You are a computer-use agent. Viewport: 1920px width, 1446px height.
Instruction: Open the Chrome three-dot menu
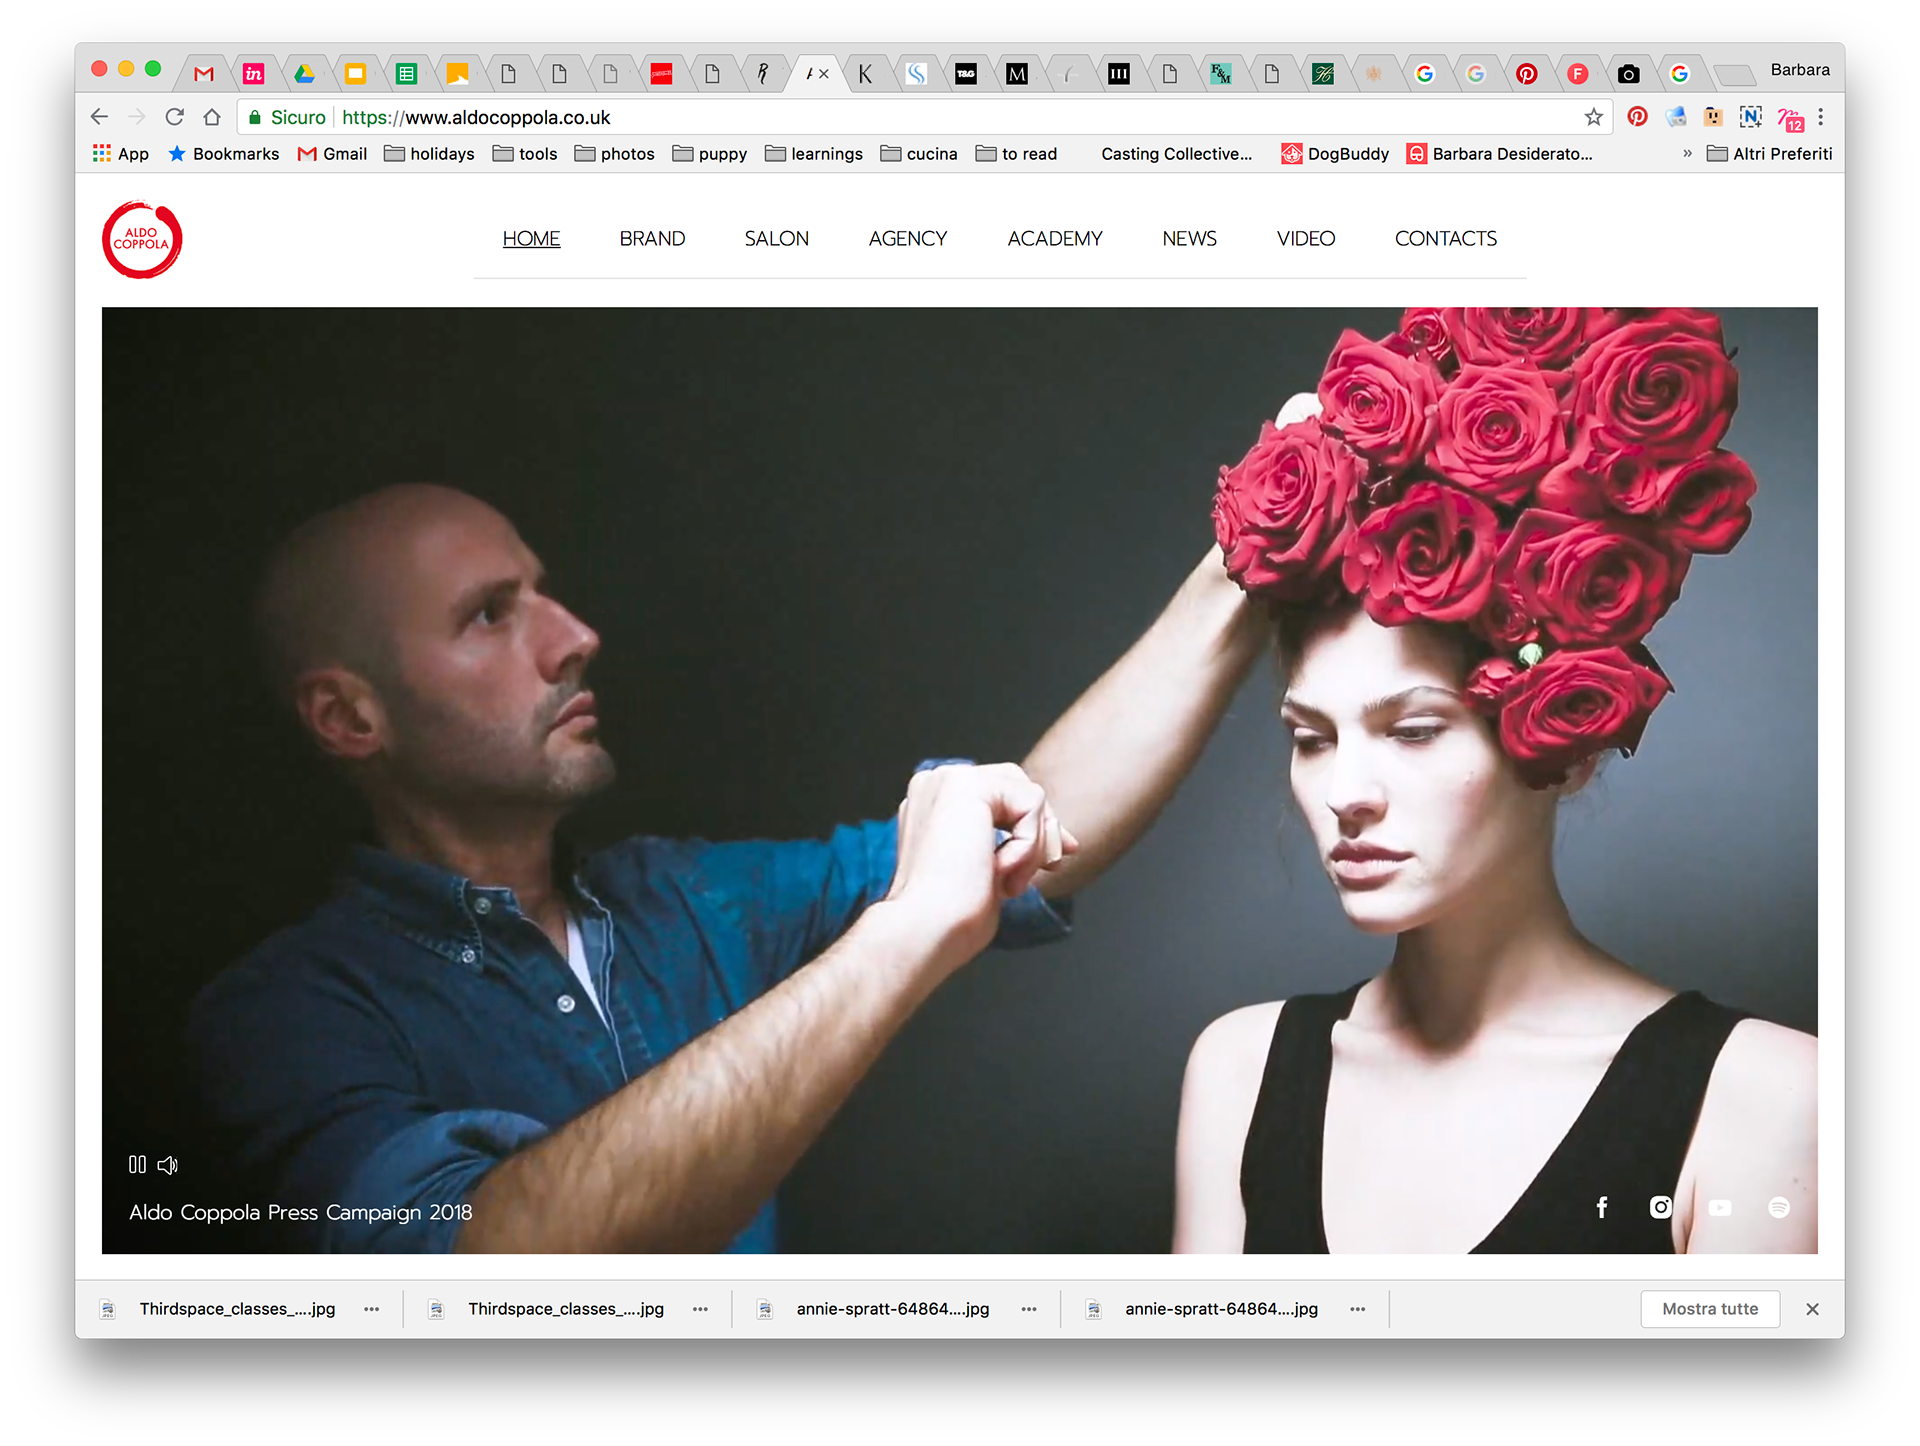[x=1821, y=117]
